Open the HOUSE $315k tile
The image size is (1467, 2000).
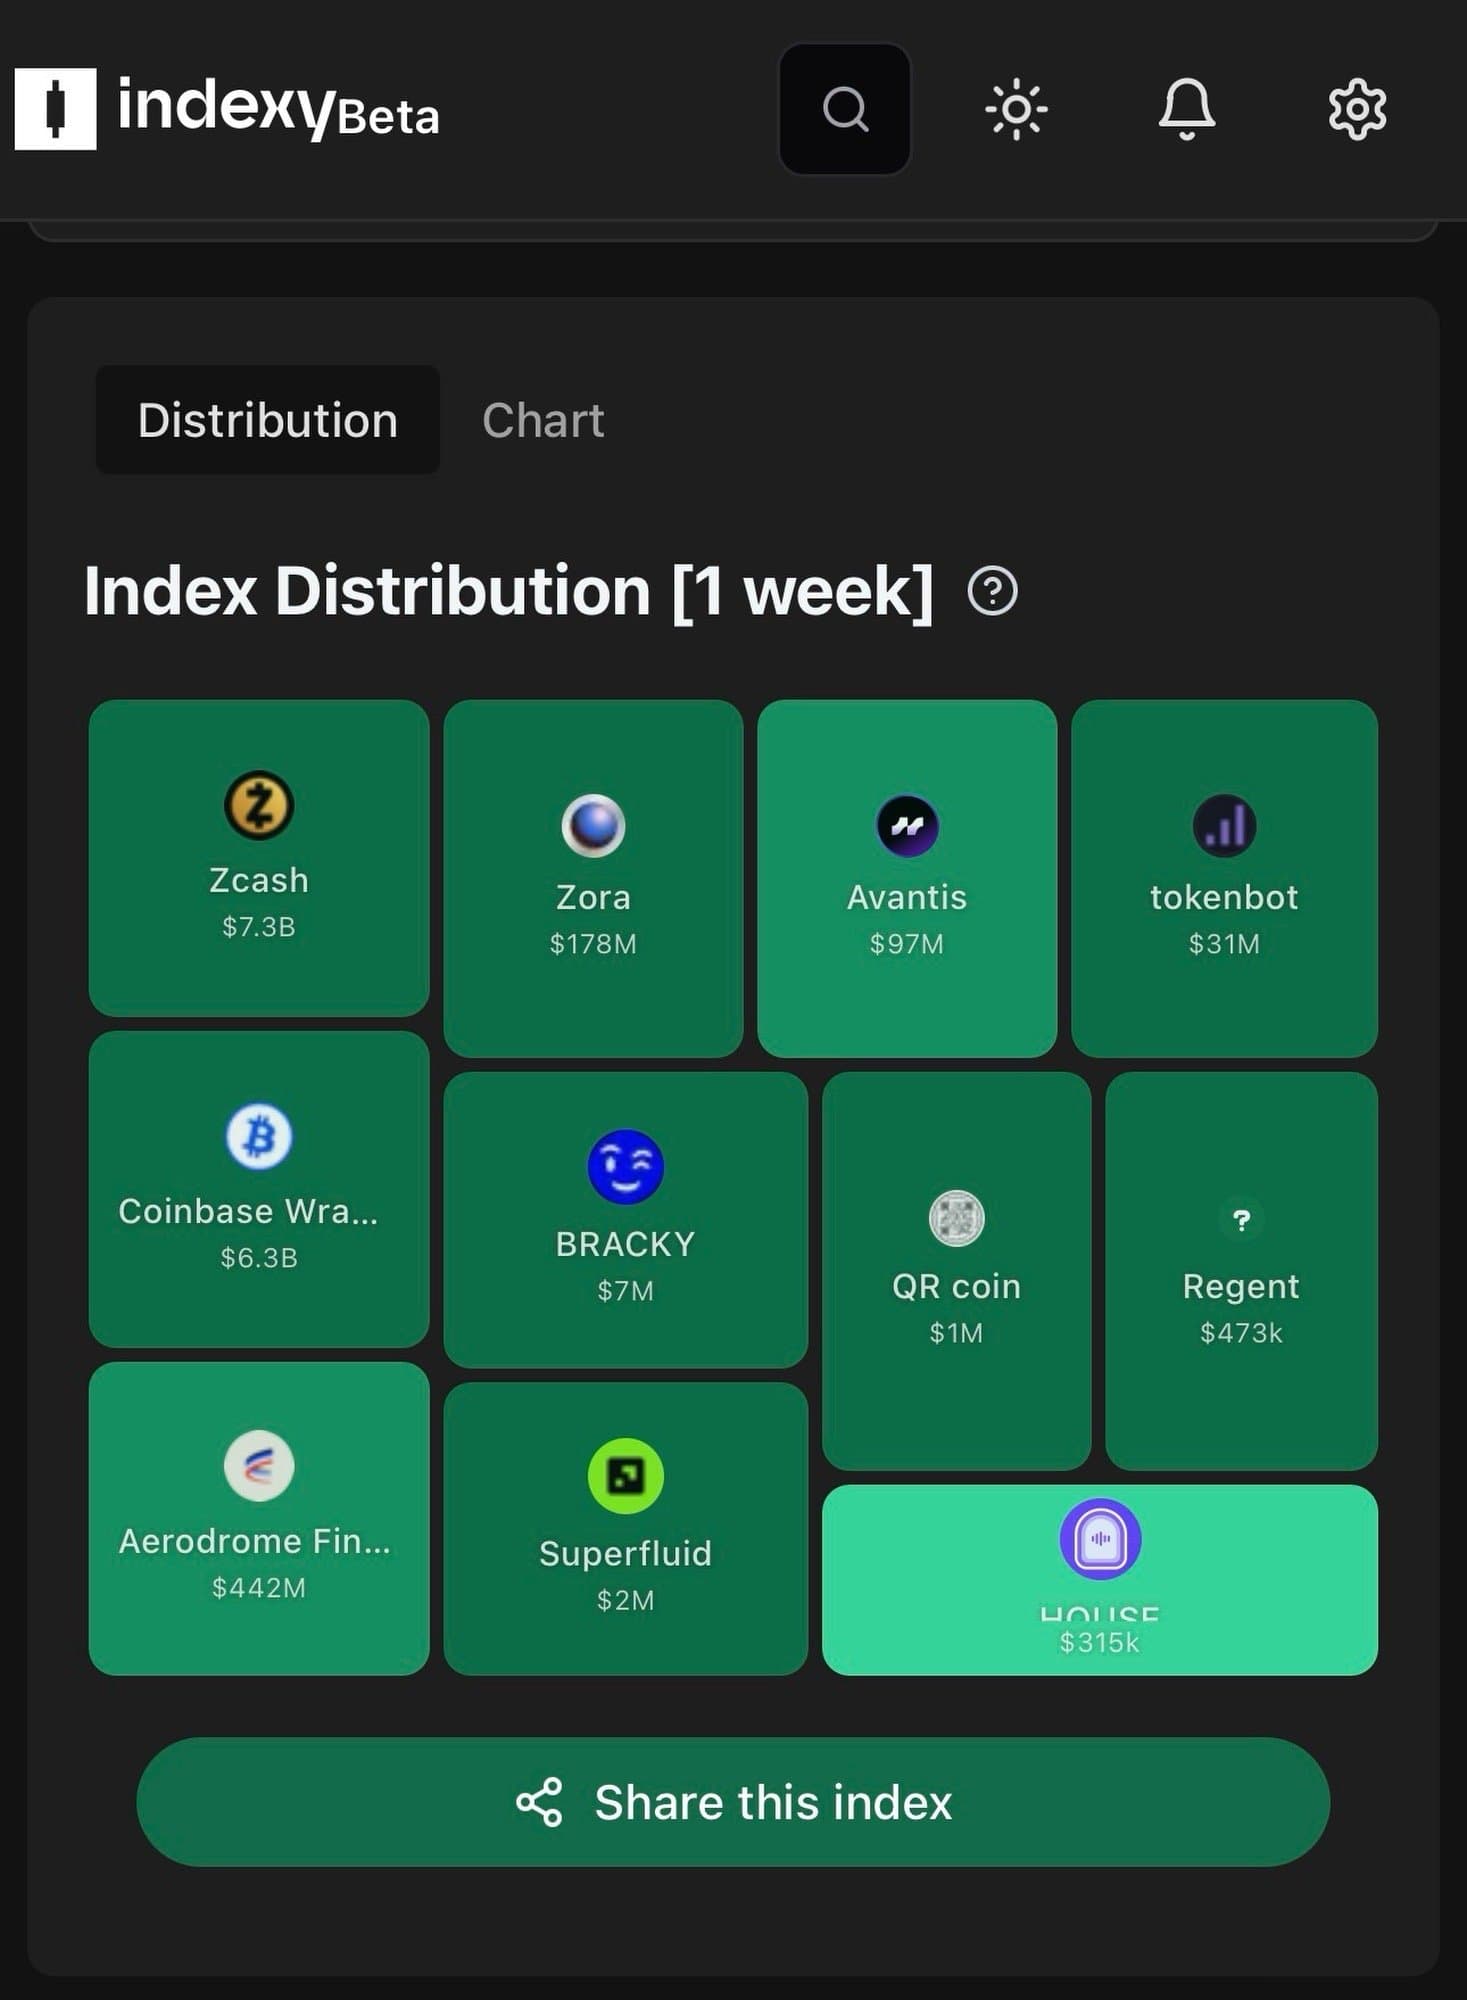click(1099, 1579)
